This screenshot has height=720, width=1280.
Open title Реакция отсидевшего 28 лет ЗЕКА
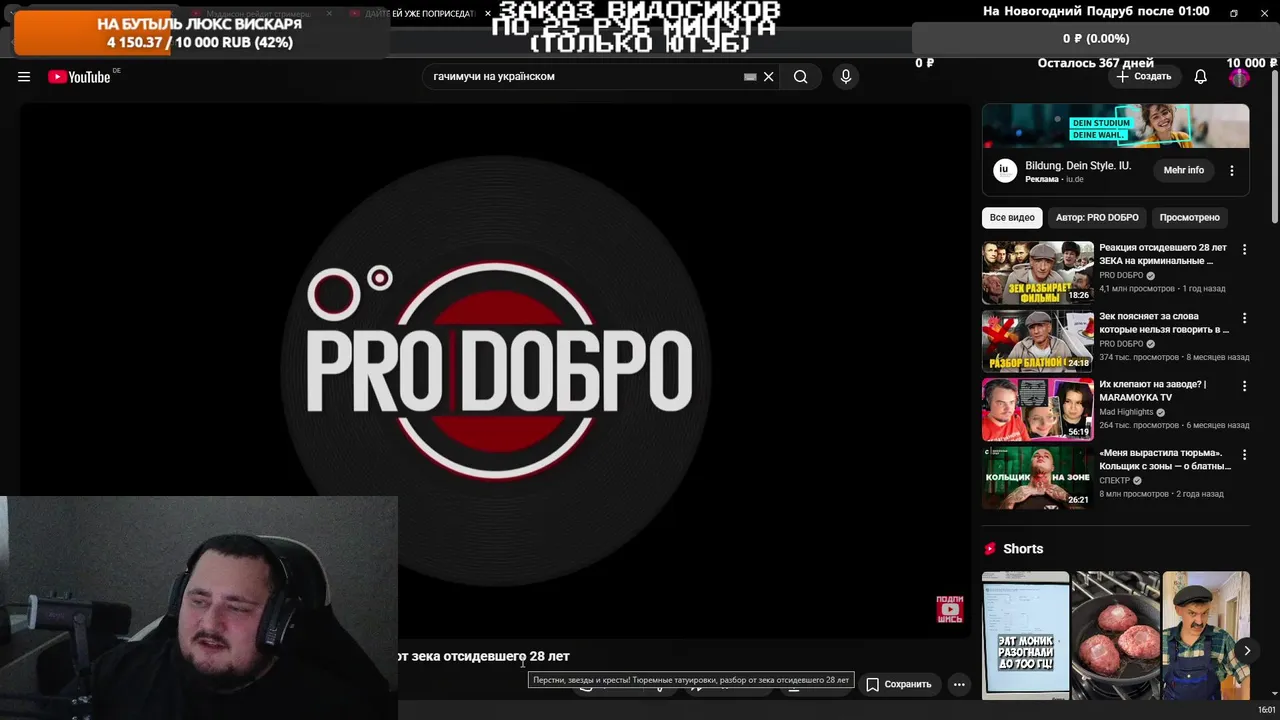pos(1162,254)
